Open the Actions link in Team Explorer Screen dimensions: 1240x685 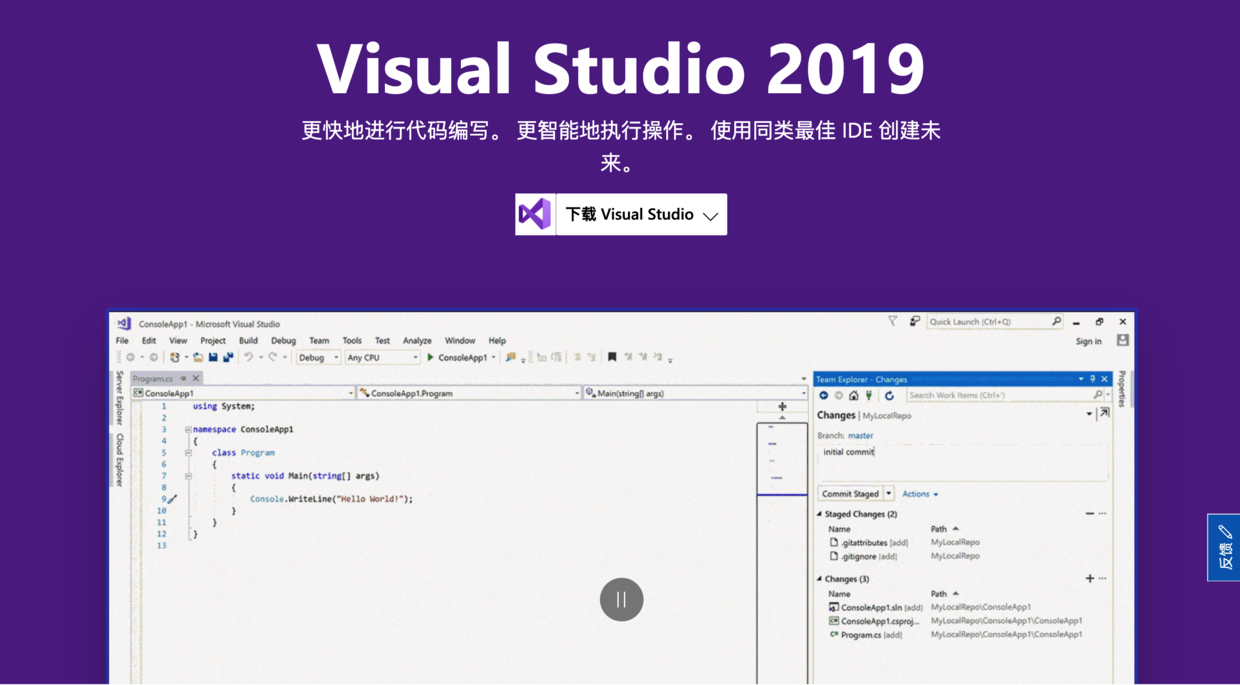tap(916, 493)
